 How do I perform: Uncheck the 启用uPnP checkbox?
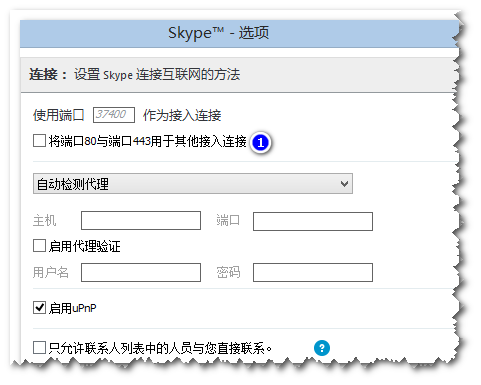[x=39, y=307]
